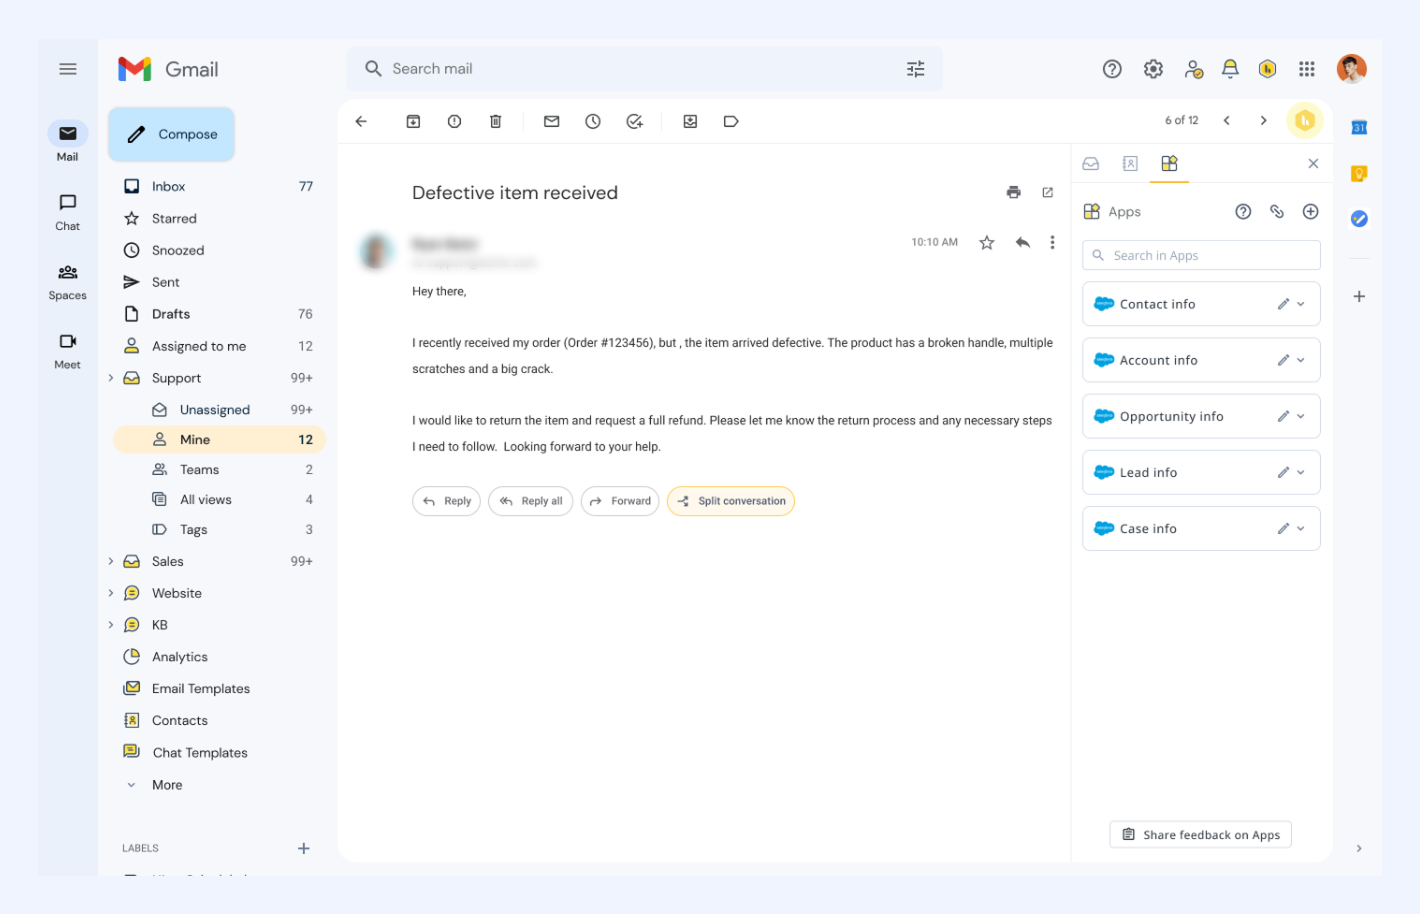
Task: Print the Defective item received email
Action: (1014, 192)
